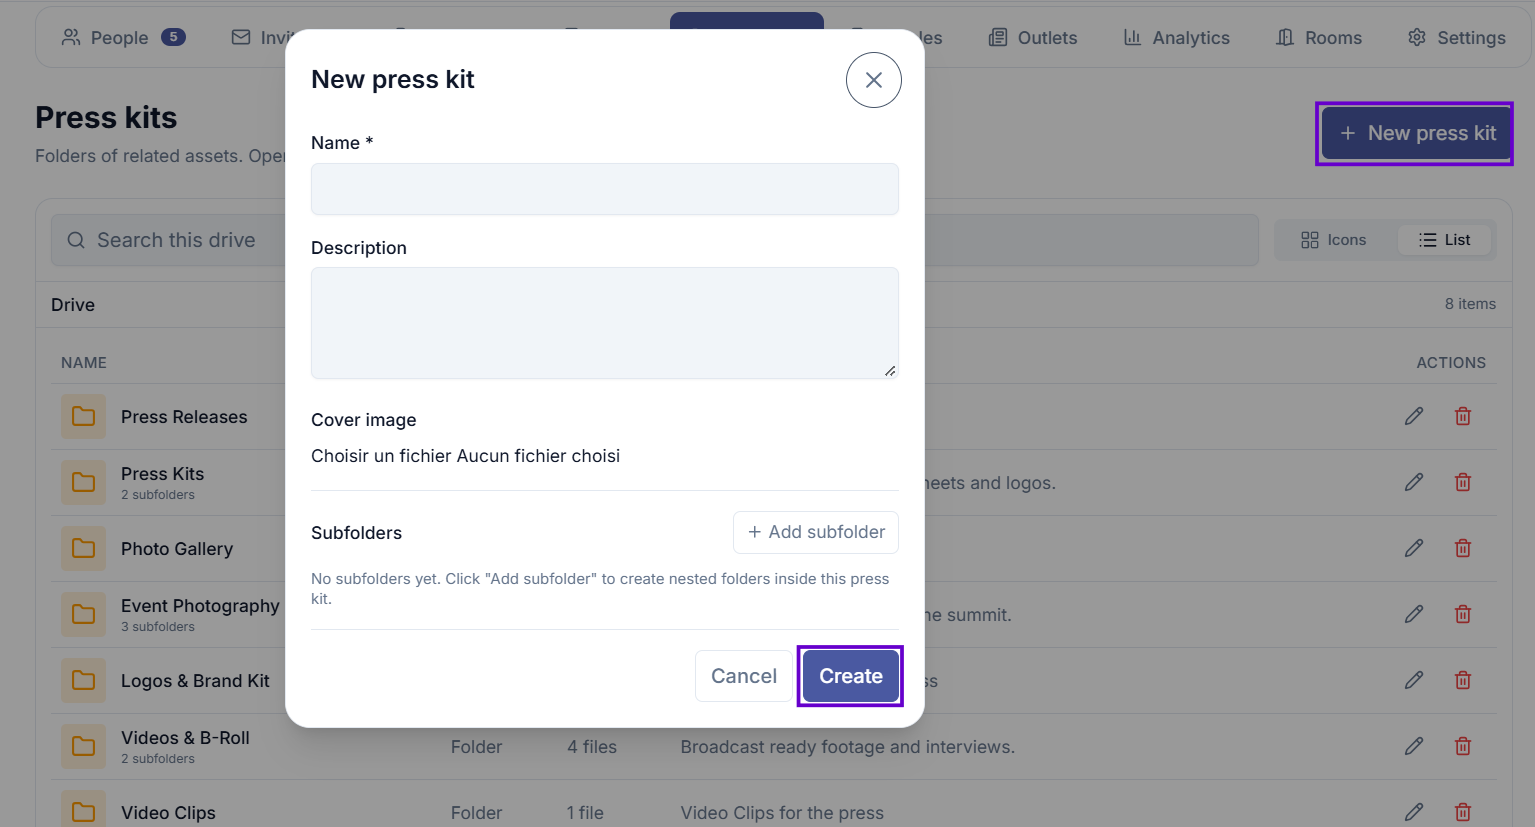Open the Photo Gallery row name
1535x827 pixels.
[177, 549]
